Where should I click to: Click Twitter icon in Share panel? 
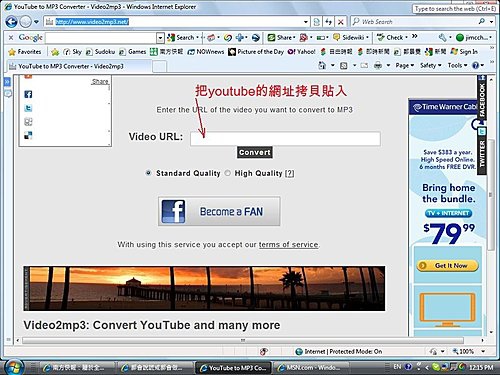[x=28, y=108]
